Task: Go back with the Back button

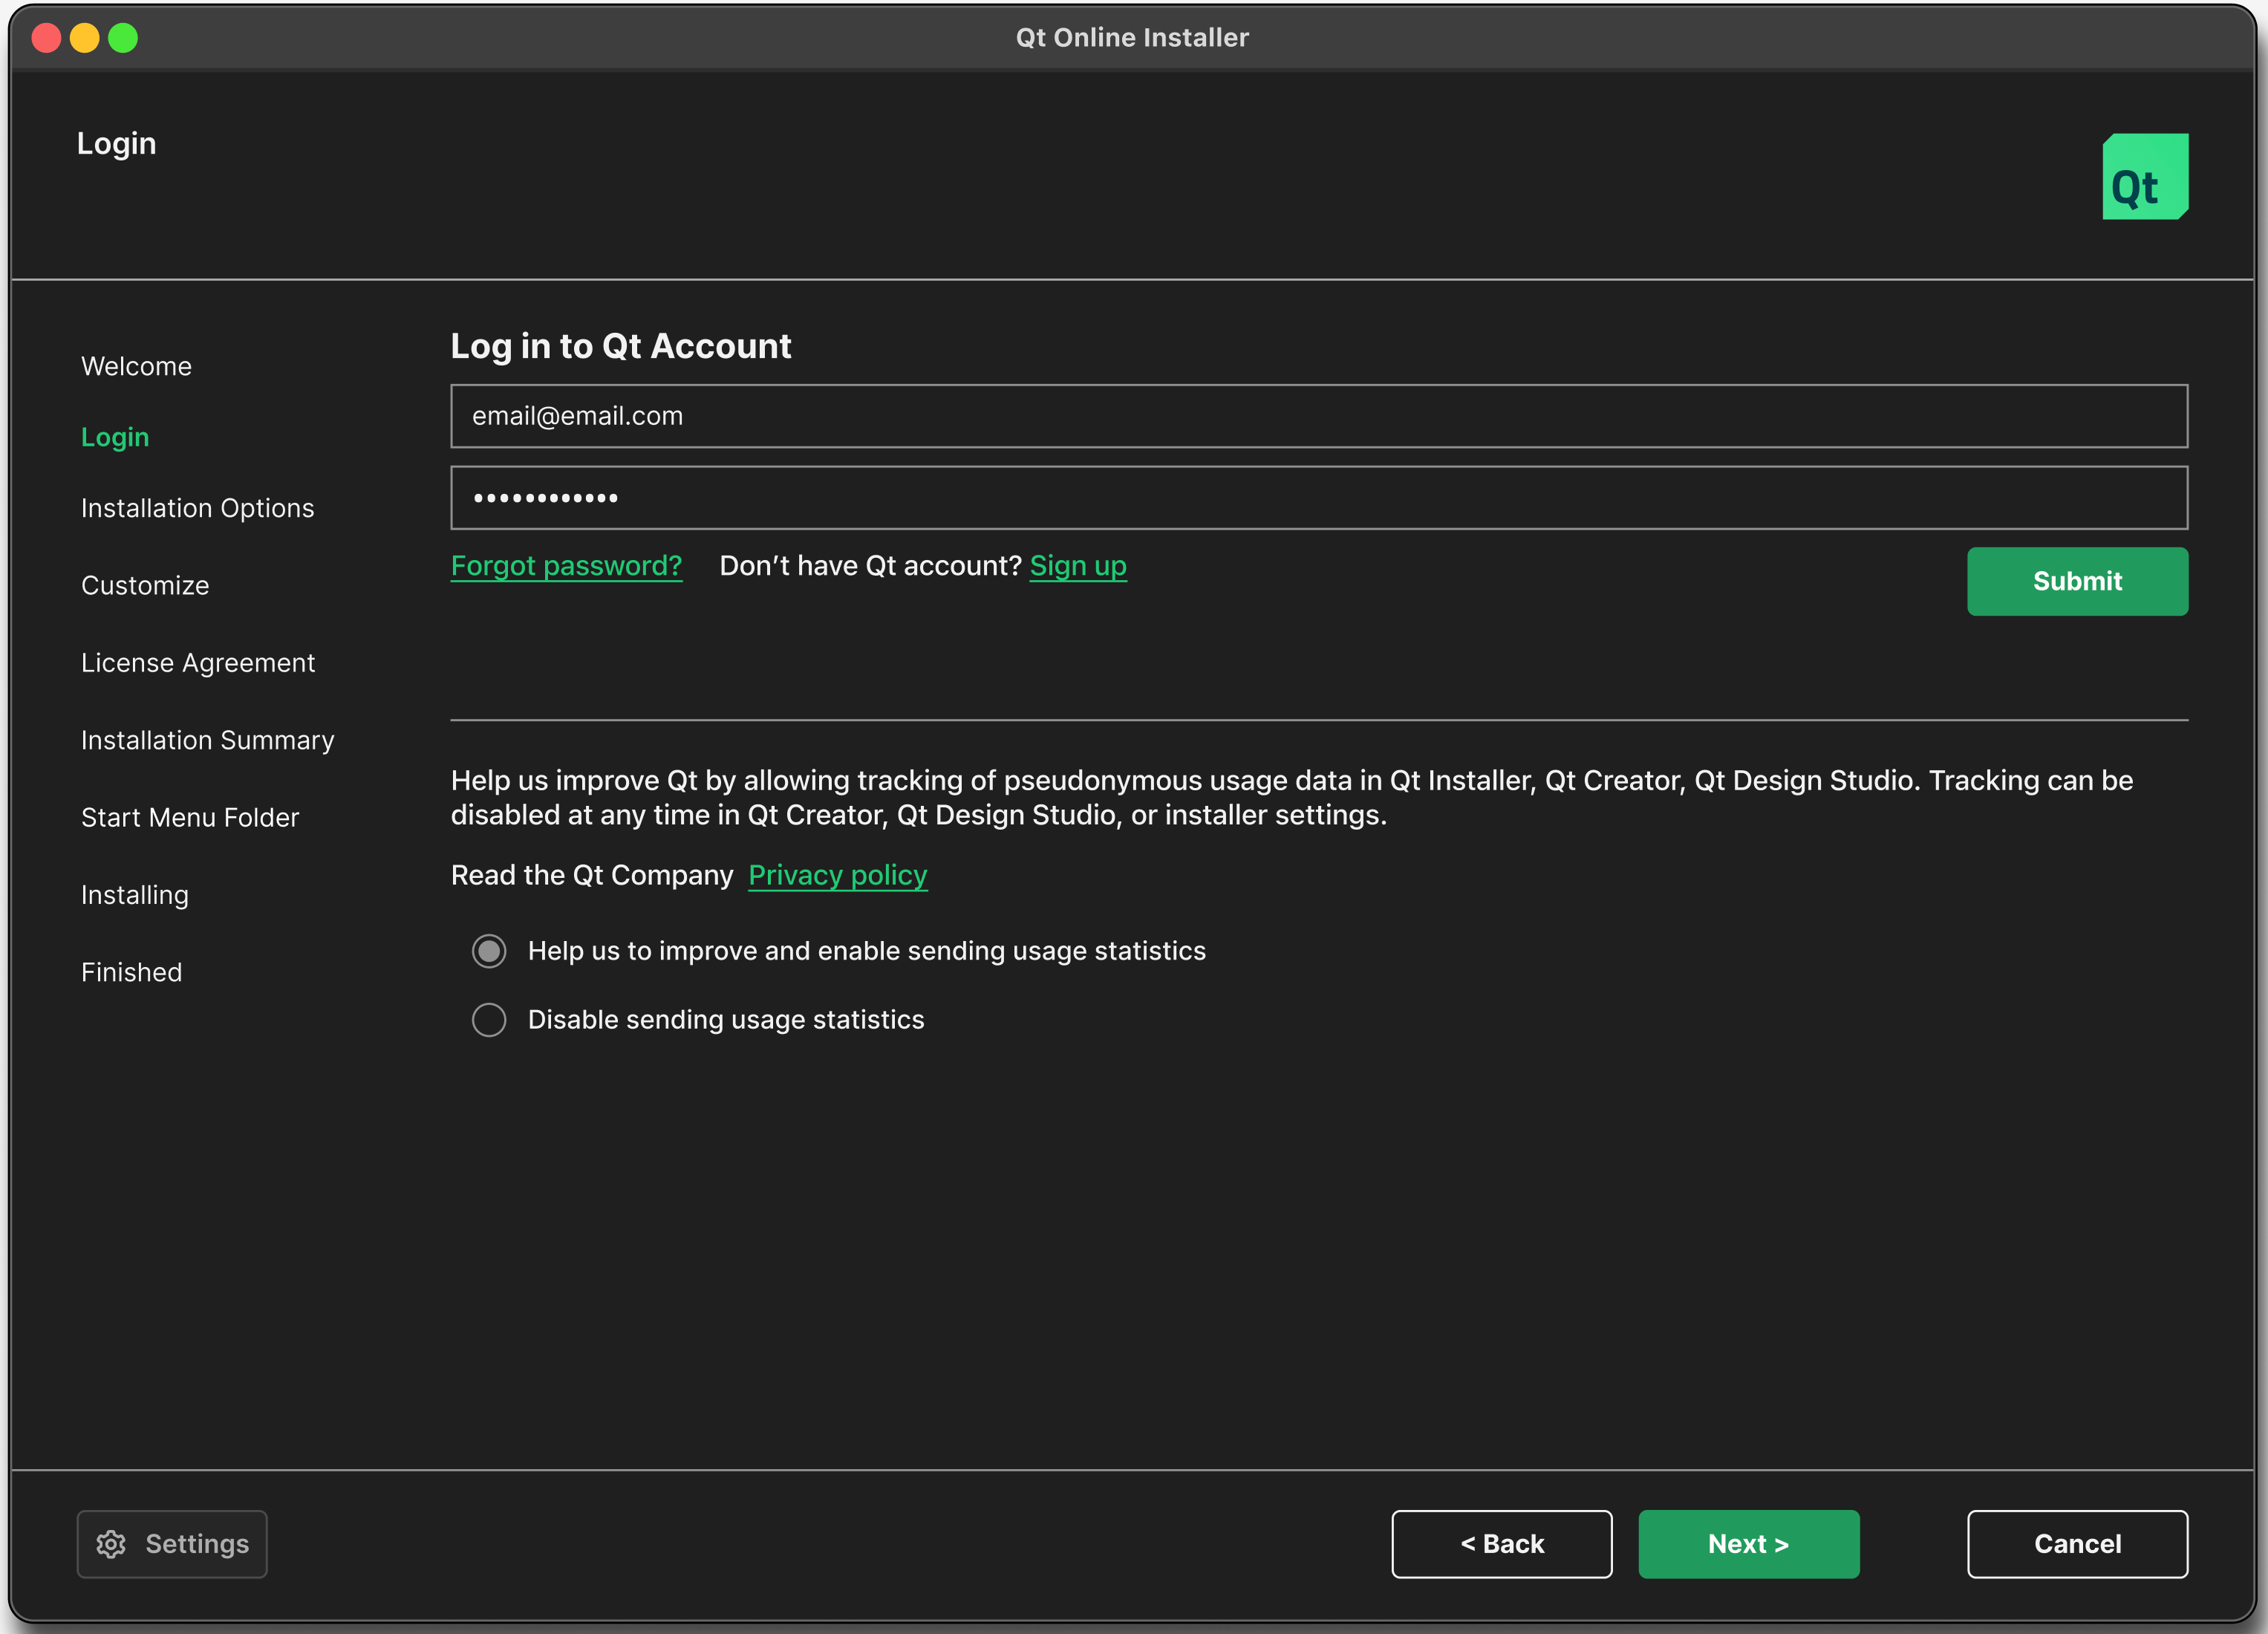Action: (1502, 1544)
